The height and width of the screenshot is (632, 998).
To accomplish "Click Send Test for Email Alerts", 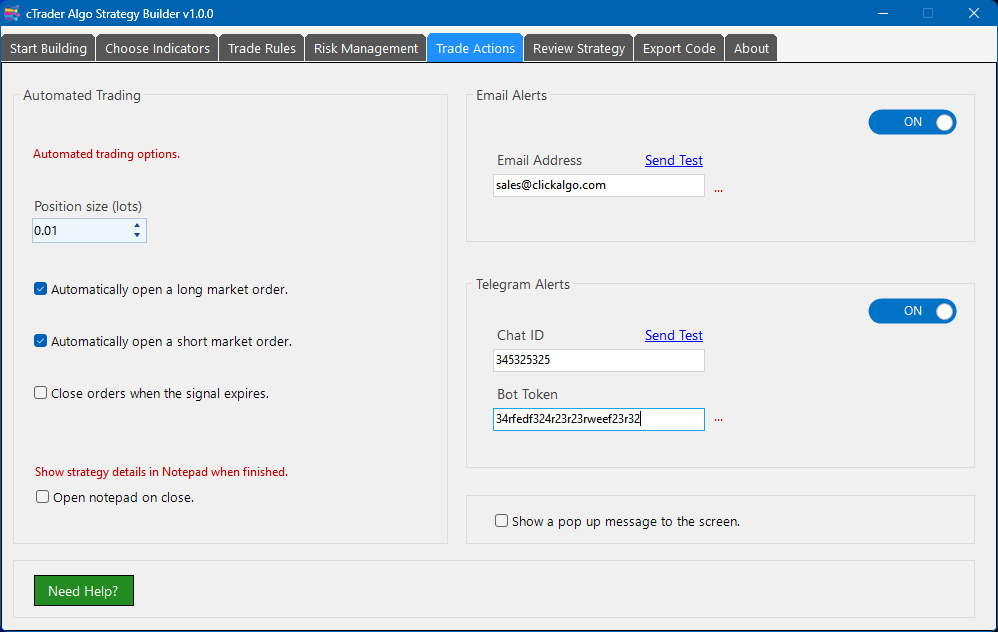I will [x=673, y=160].
